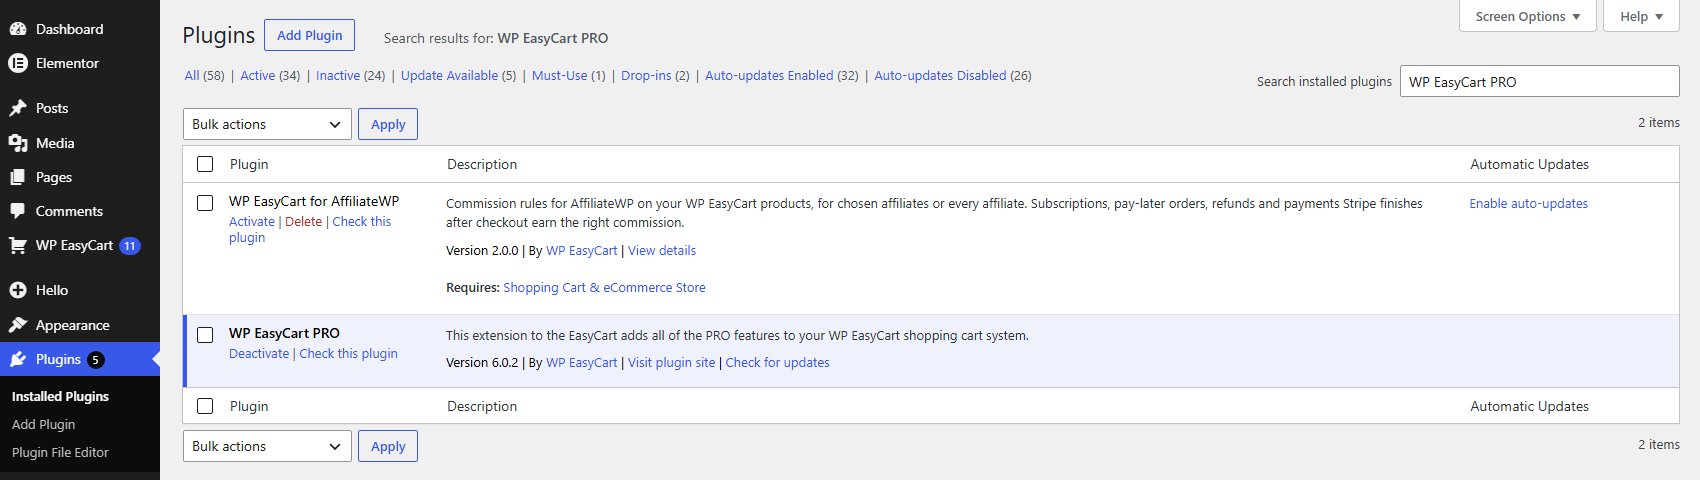Image resolution: width=1700 pixels, height=480 pixels.
Task: Click the Plugins plug icon
Action: (17, 359)
